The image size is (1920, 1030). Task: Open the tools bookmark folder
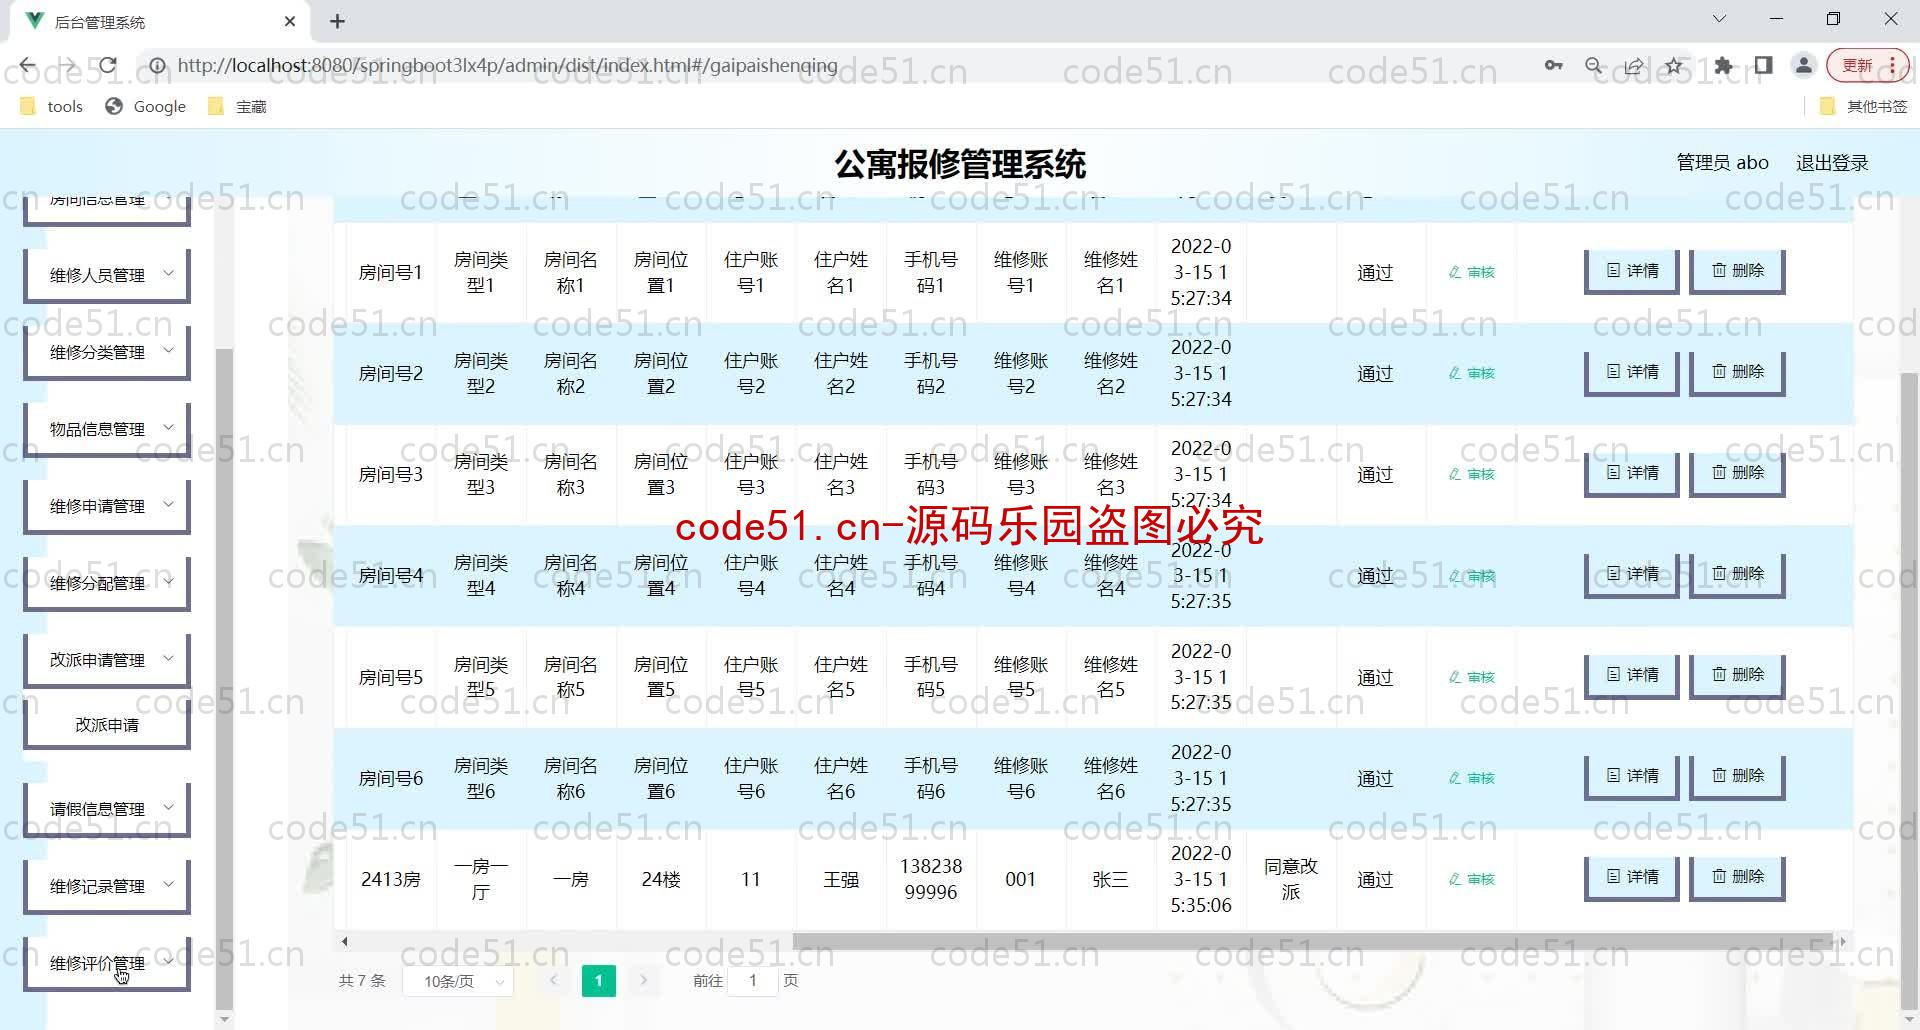pos(52,106)
